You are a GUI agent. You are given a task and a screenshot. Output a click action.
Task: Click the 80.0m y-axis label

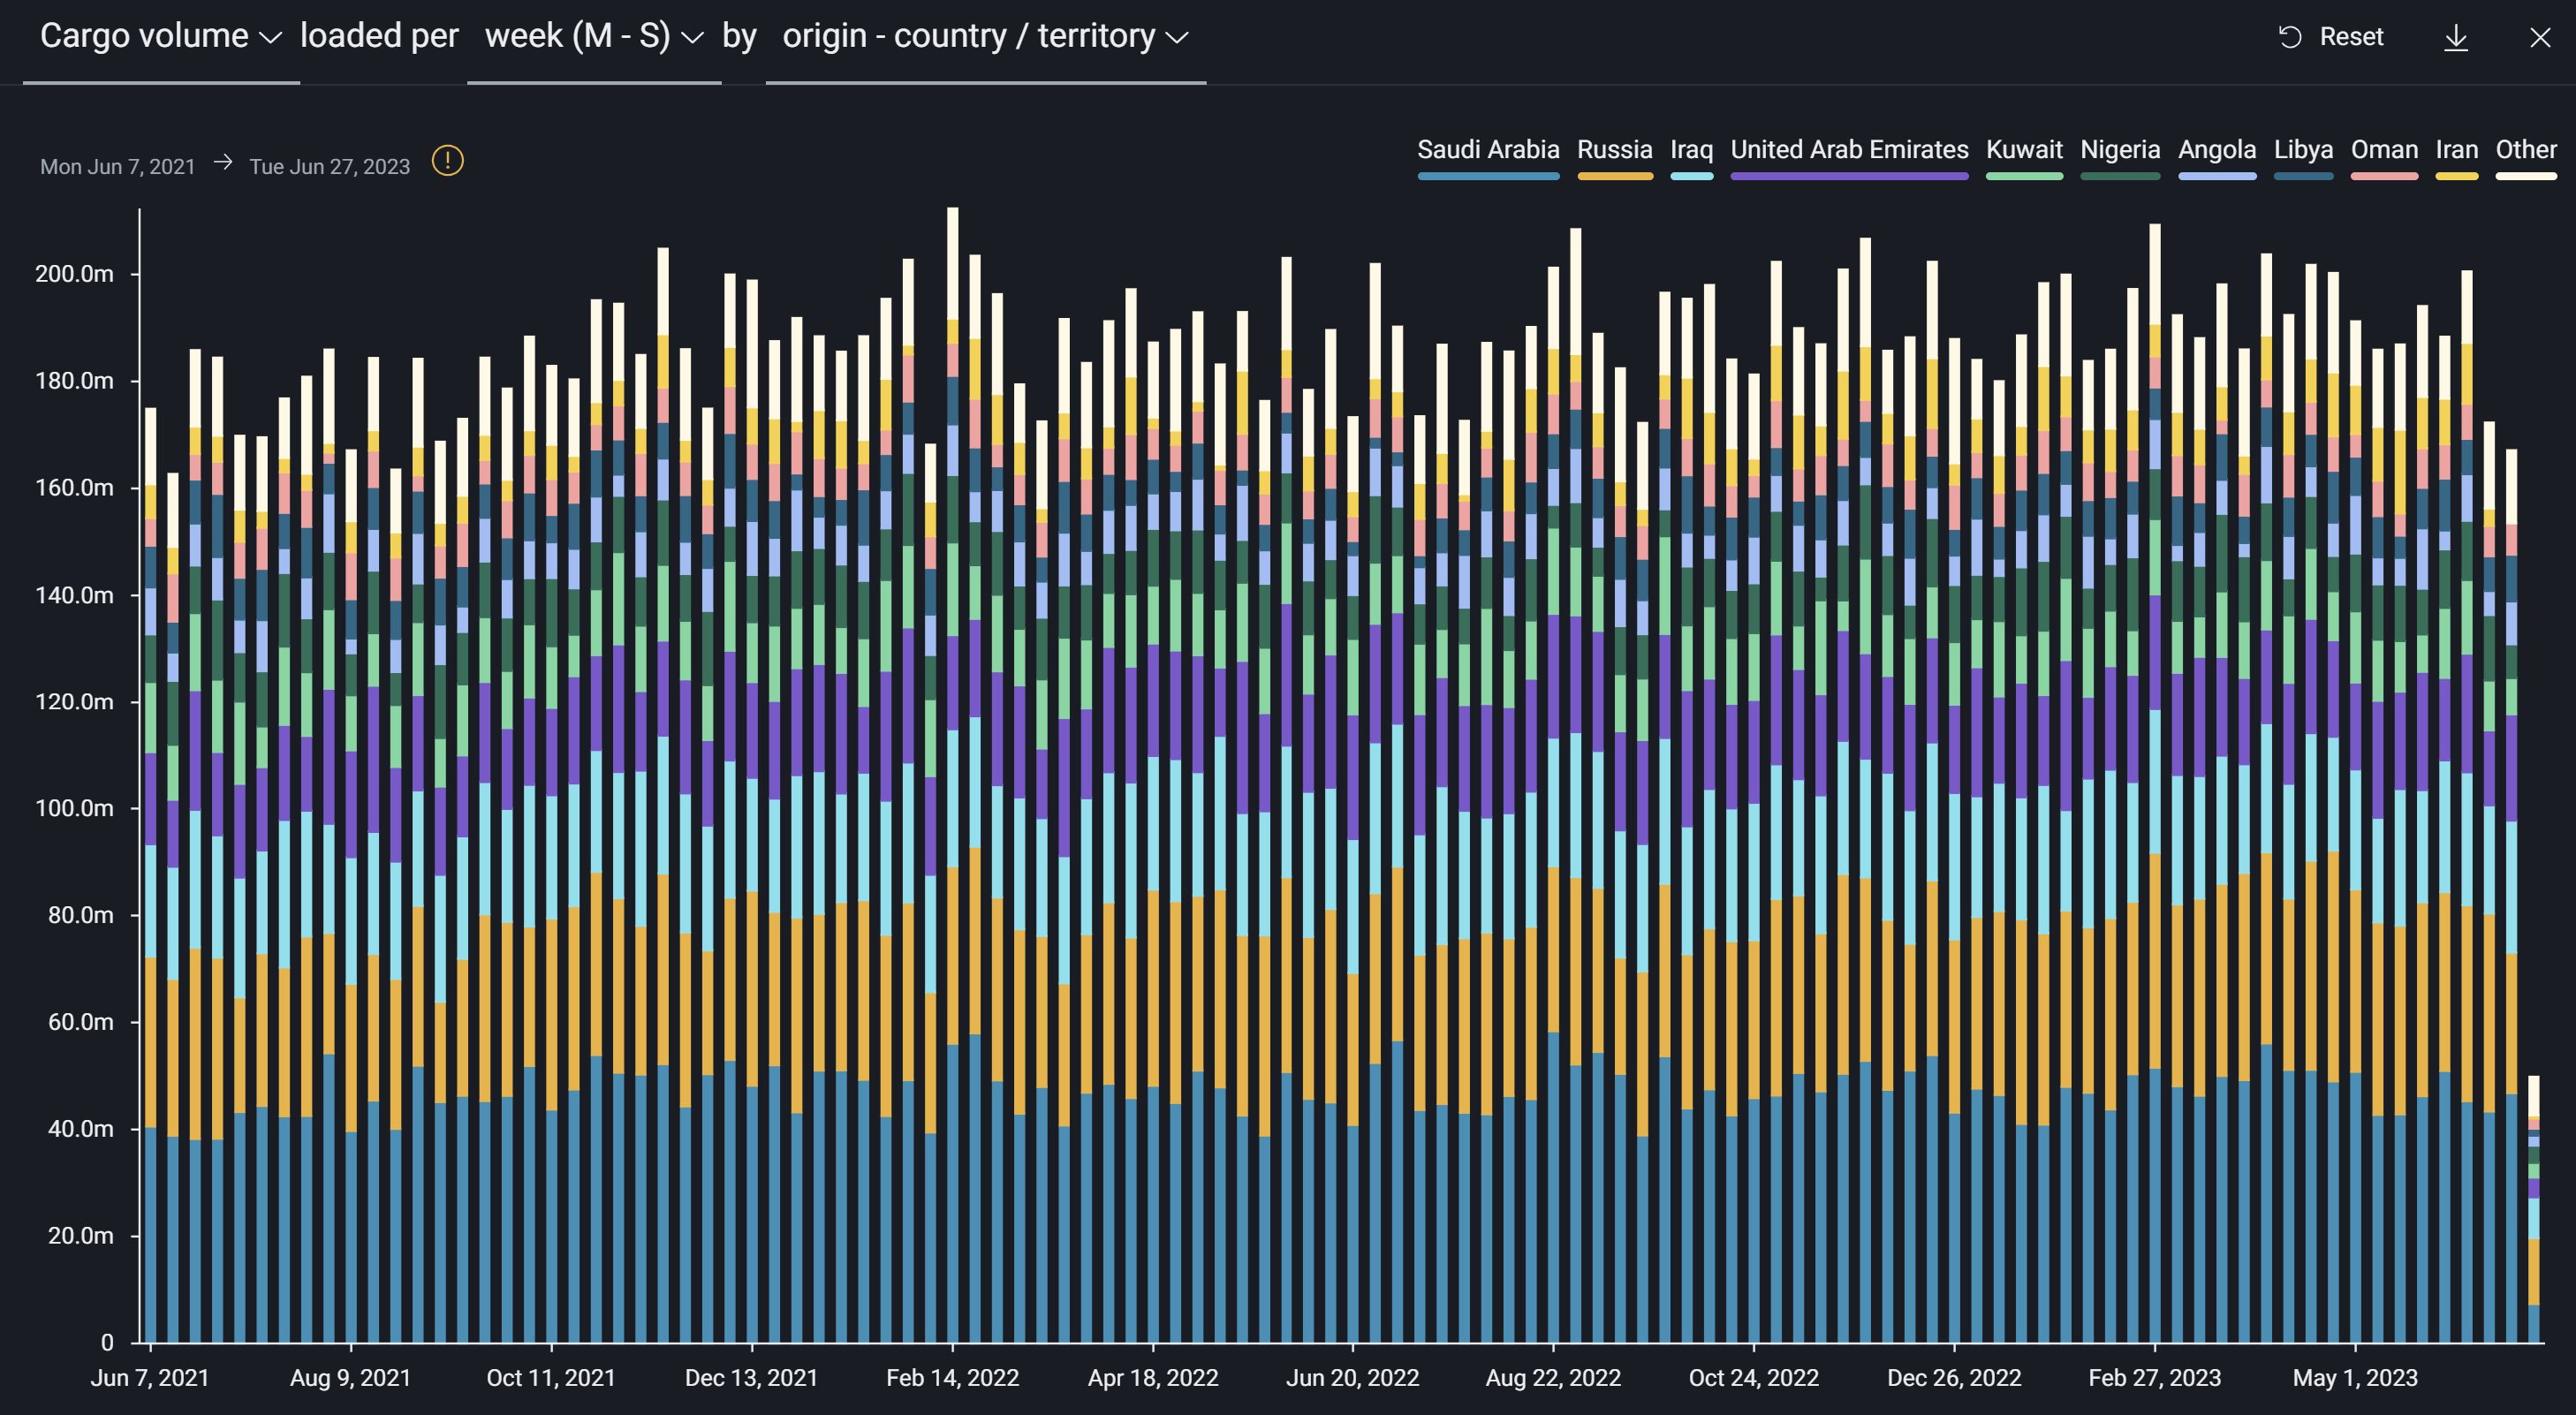tap(80, 914)
